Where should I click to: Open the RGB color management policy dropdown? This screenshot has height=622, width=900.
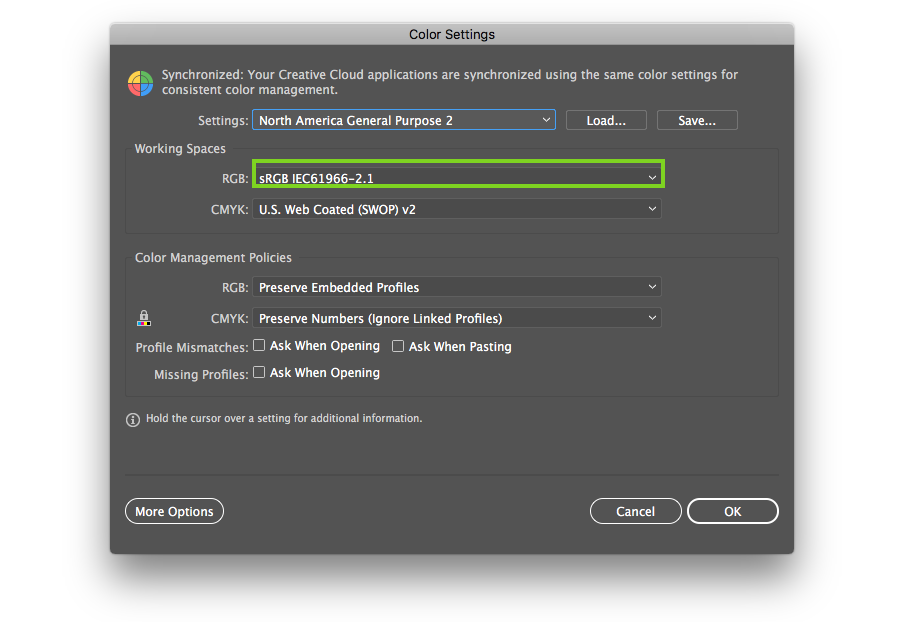coord(457,287)
